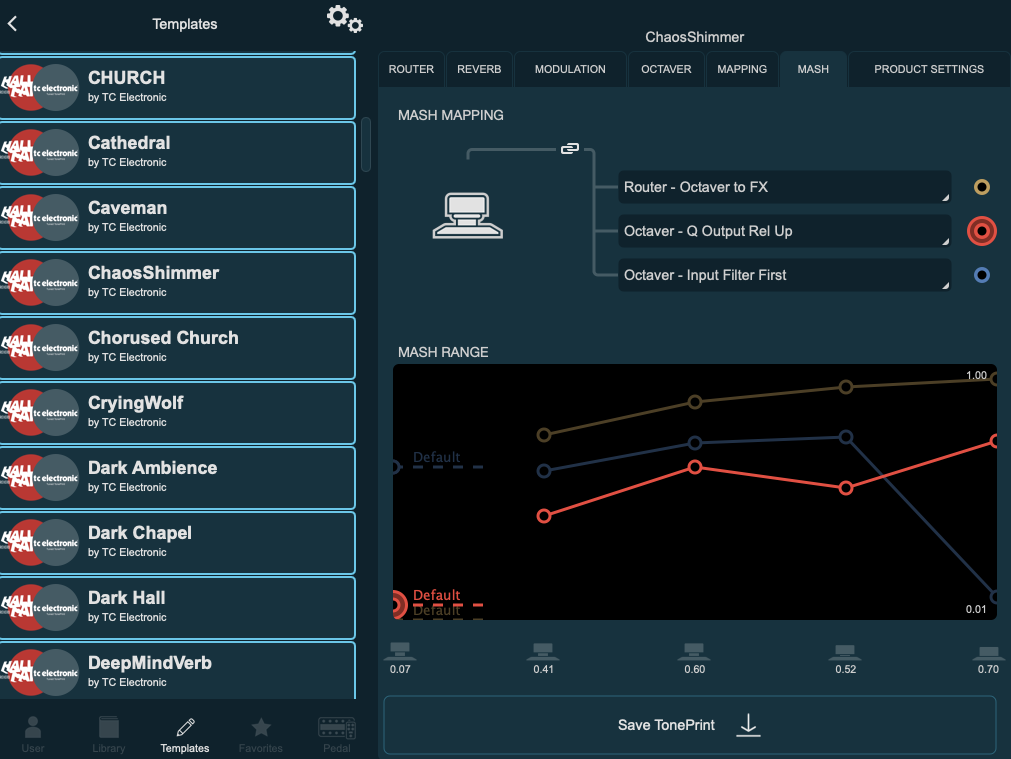This screenshot has height=759, width=1011.
Task: Select the blue mapping indicator dot
Action: click(x=981, y=275)
